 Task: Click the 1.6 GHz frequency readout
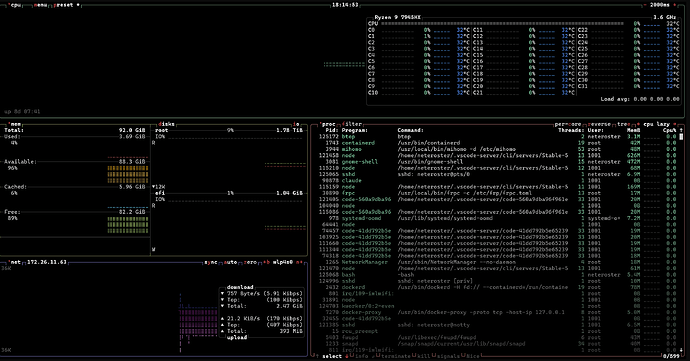[664, 17]
